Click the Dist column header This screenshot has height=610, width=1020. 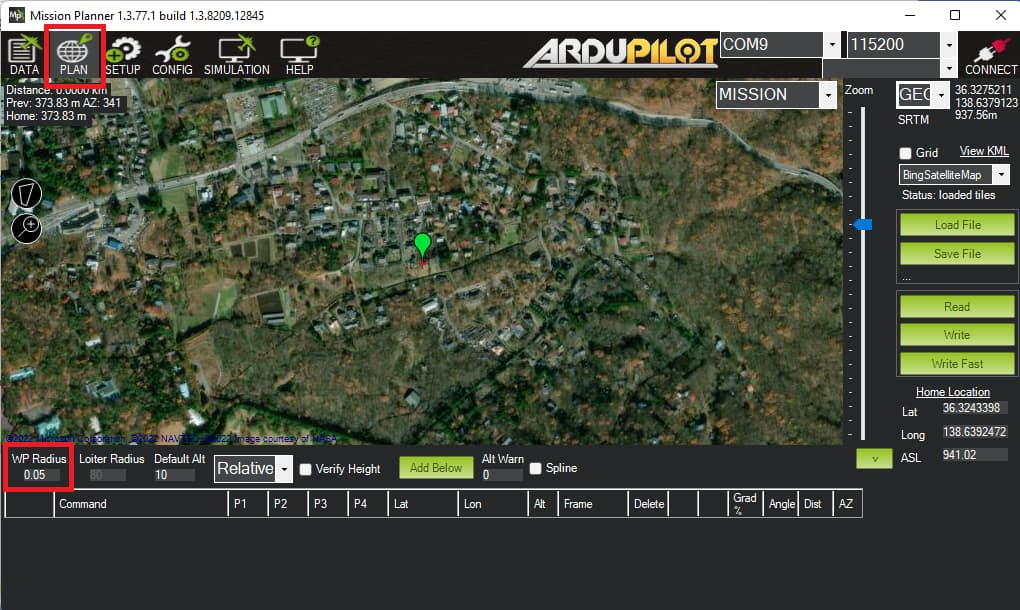pyautogui.click(x=816, y=503)
